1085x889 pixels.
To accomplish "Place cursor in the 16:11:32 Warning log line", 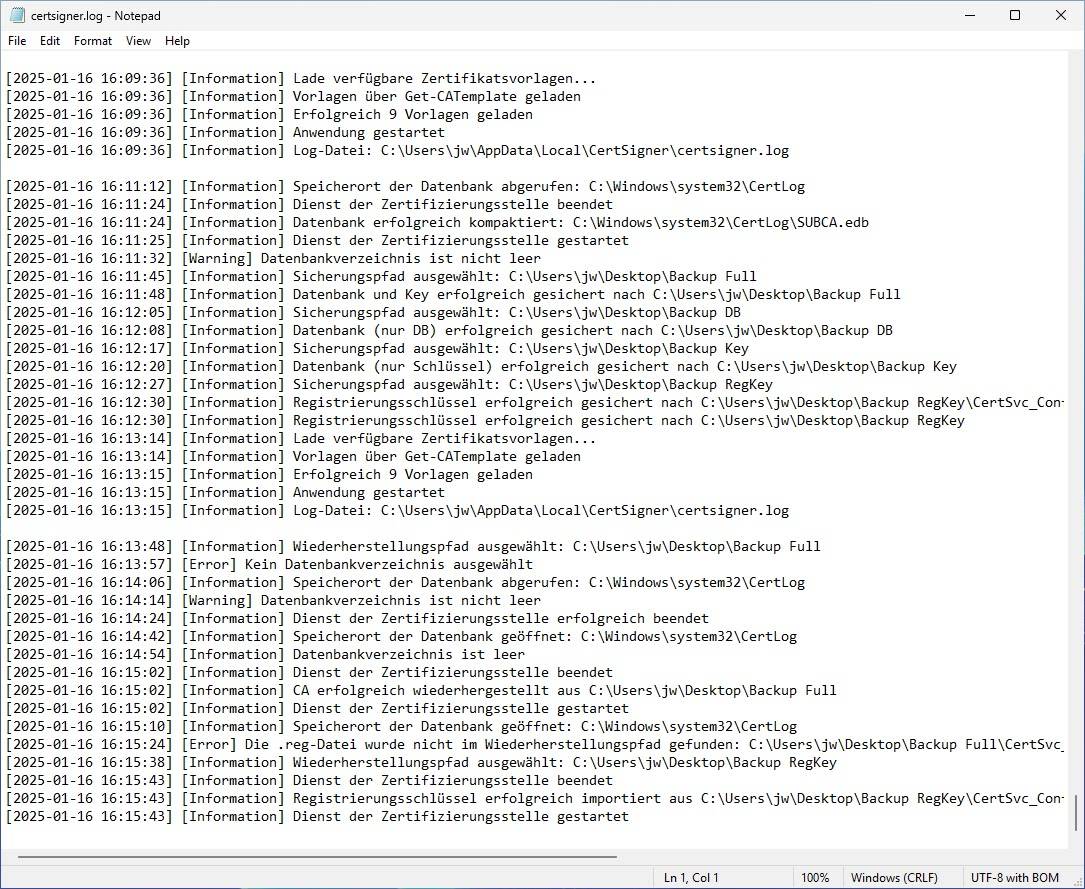I will click(x=400, y=258).
